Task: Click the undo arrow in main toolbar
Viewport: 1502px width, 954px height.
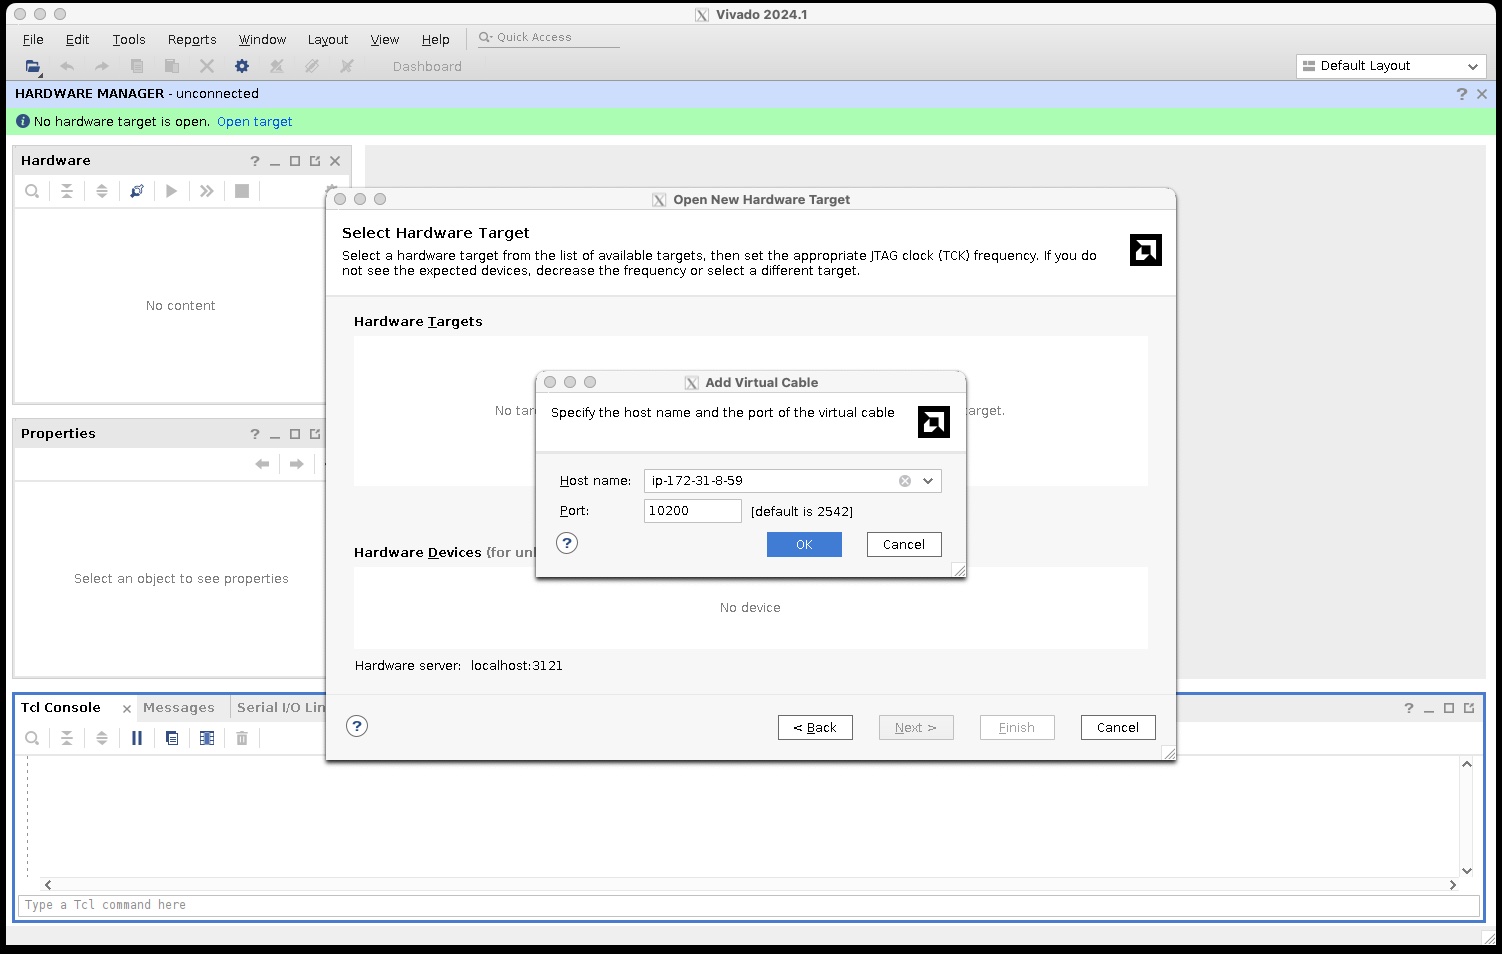Action: point(67,66)
